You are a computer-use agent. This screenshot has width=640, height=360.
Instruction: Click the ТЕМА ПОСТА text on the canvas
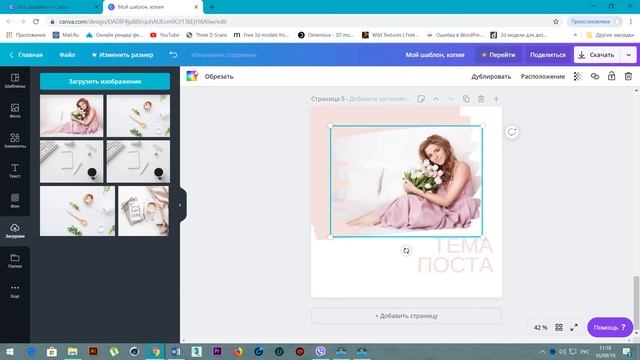(x=456, y=255)
